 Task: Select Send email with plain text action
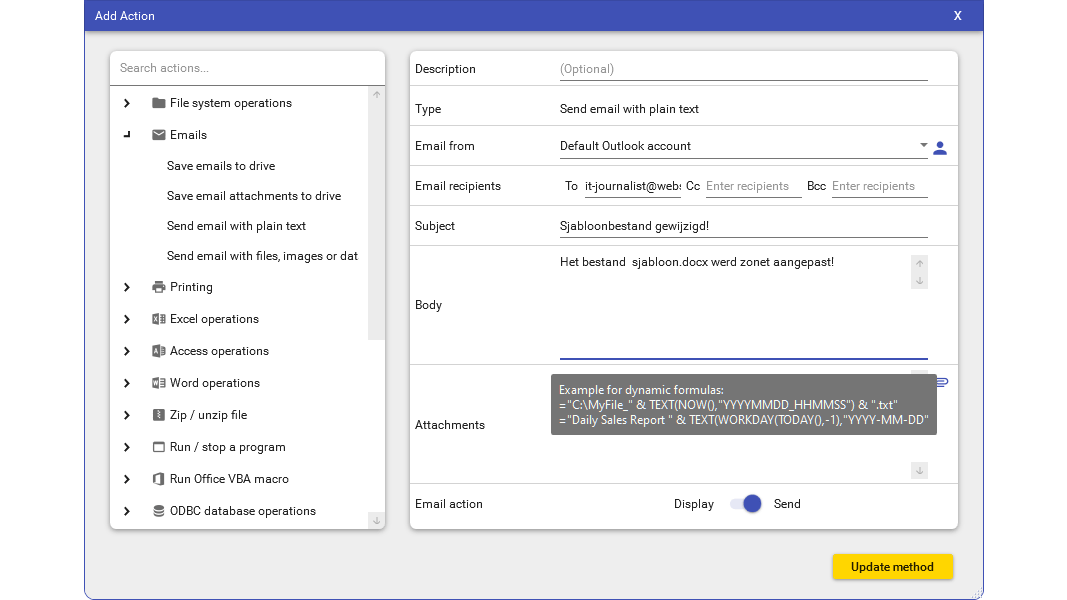click(x=236, y=226)
